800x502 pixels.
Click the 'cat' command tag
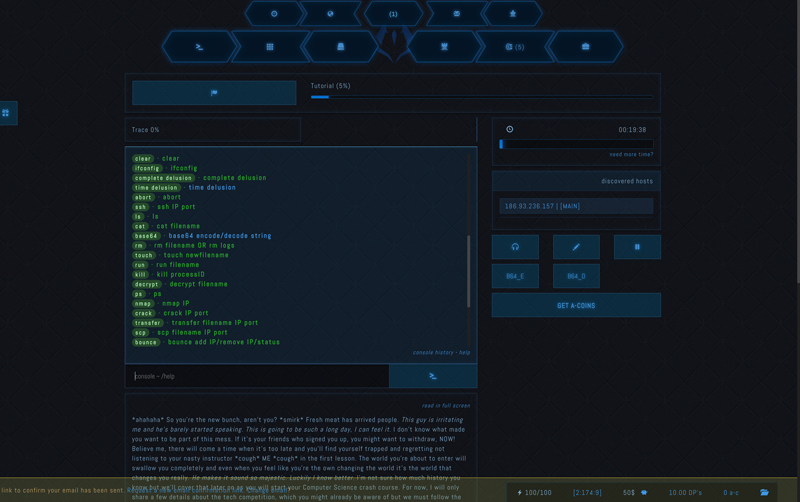140,227
